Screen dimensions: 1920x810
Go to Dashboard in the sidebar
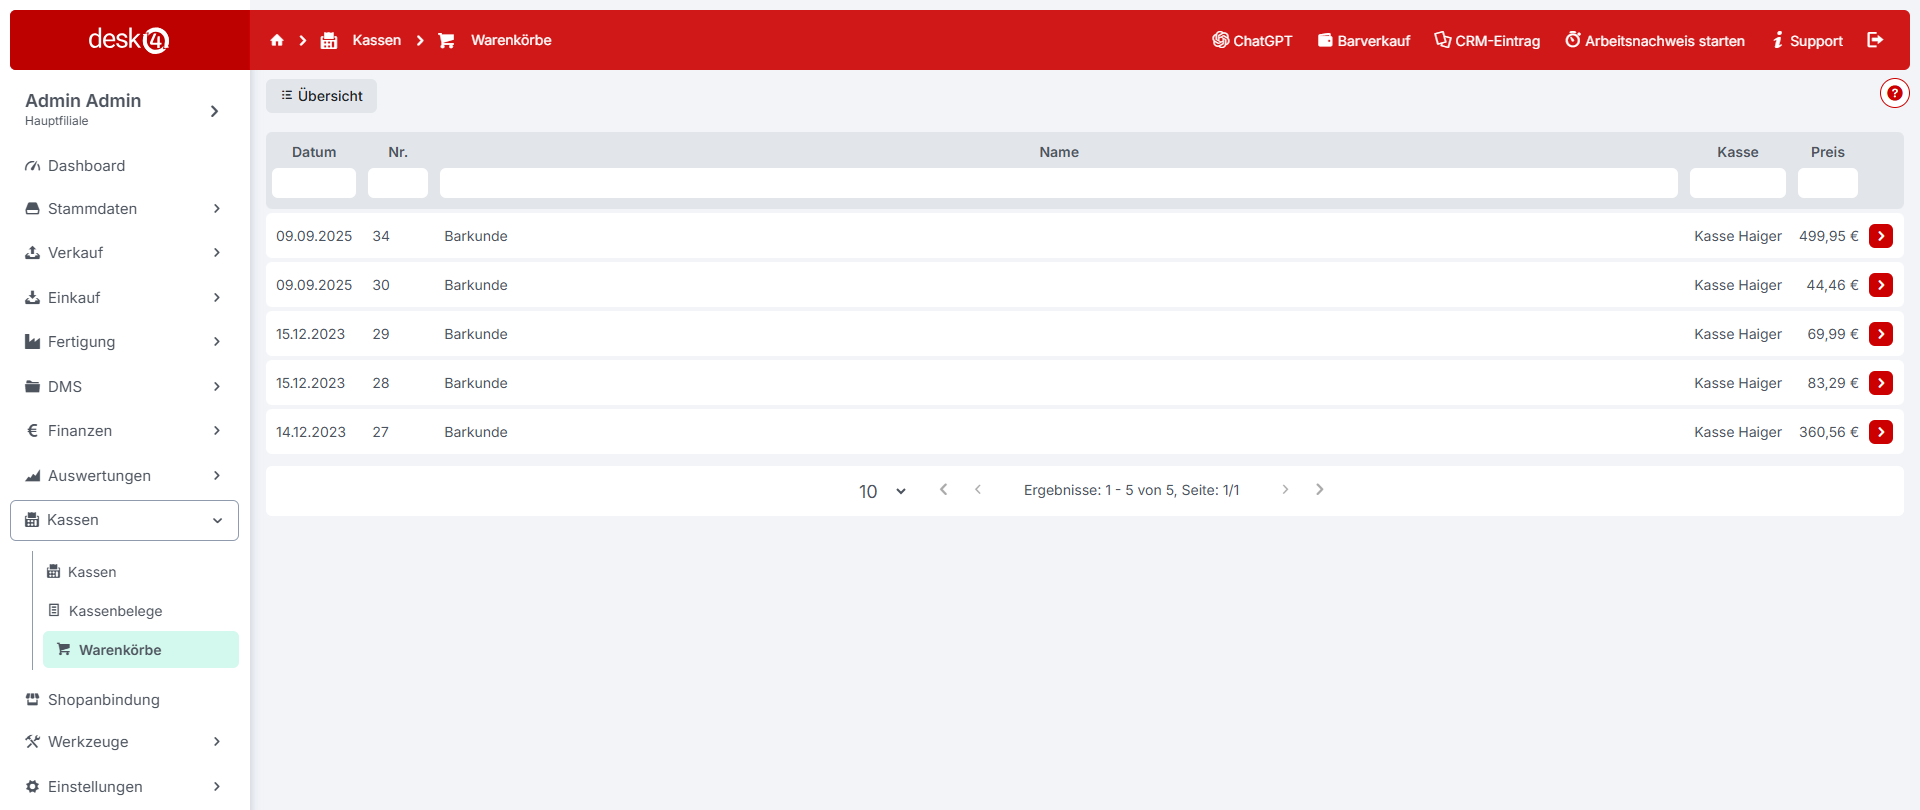(86, 166)
